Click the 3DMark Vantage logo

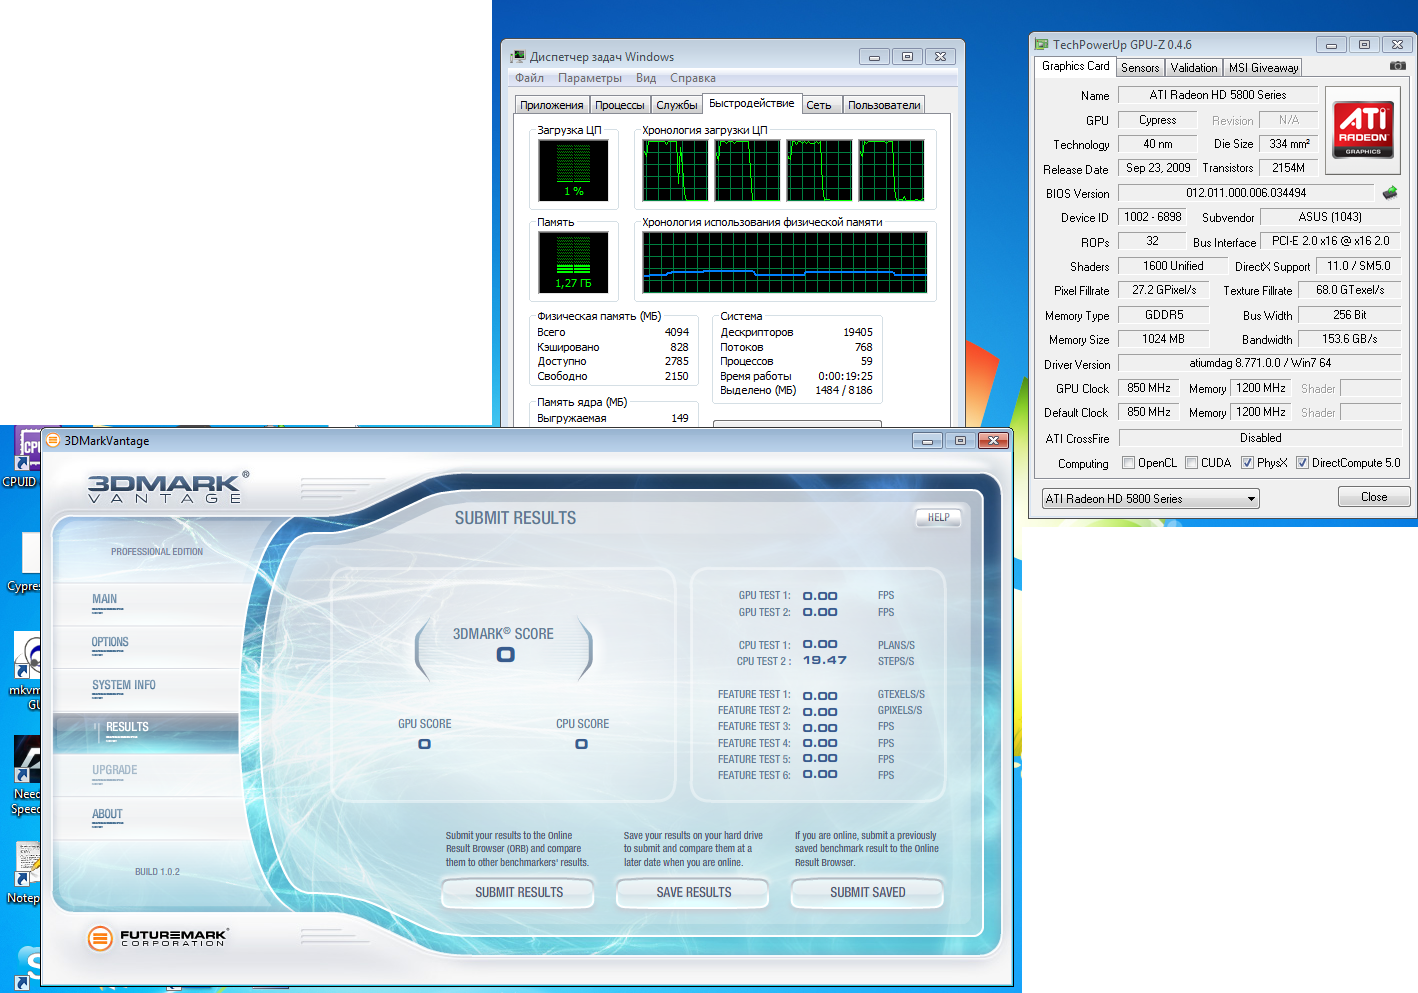(x=168, y=487)
